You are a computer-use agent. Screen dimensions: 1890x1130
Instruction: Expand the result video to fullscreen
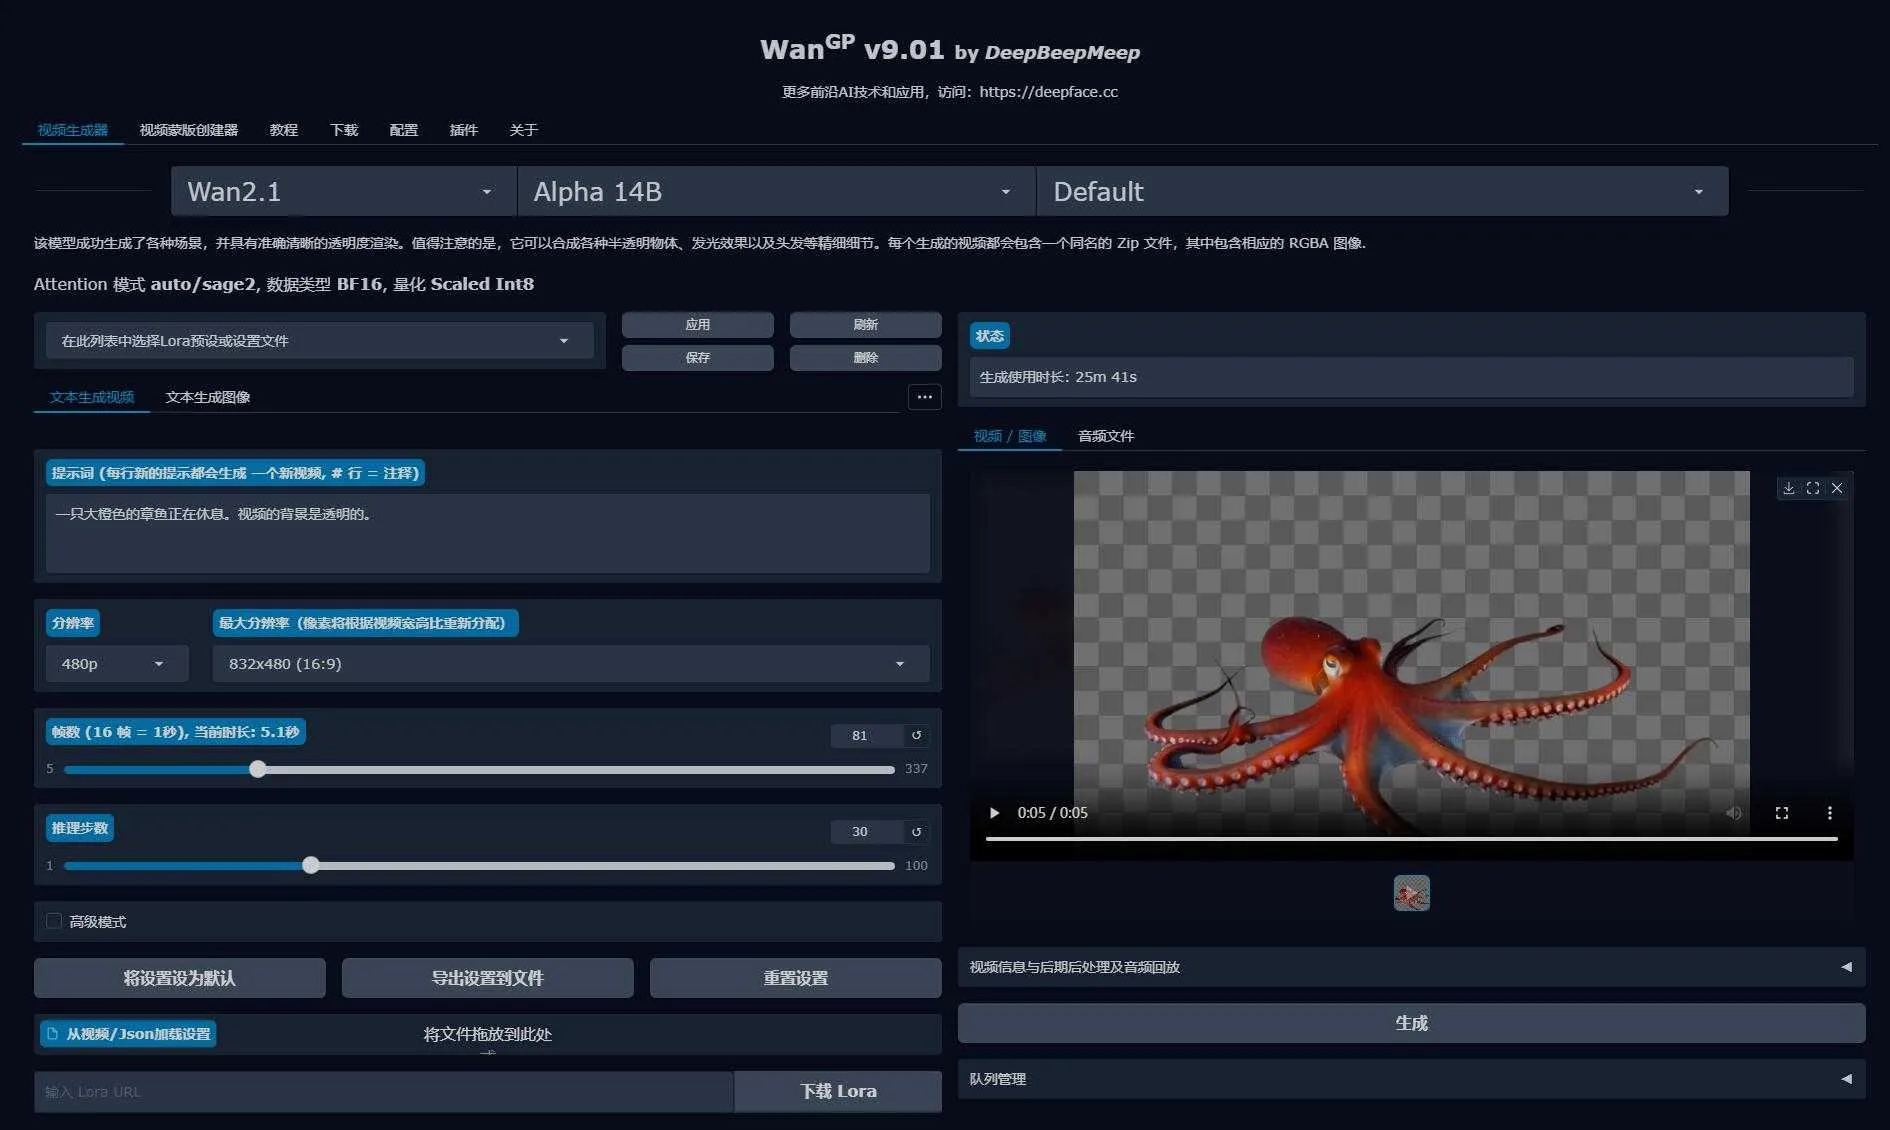[x=1813, y=488]
